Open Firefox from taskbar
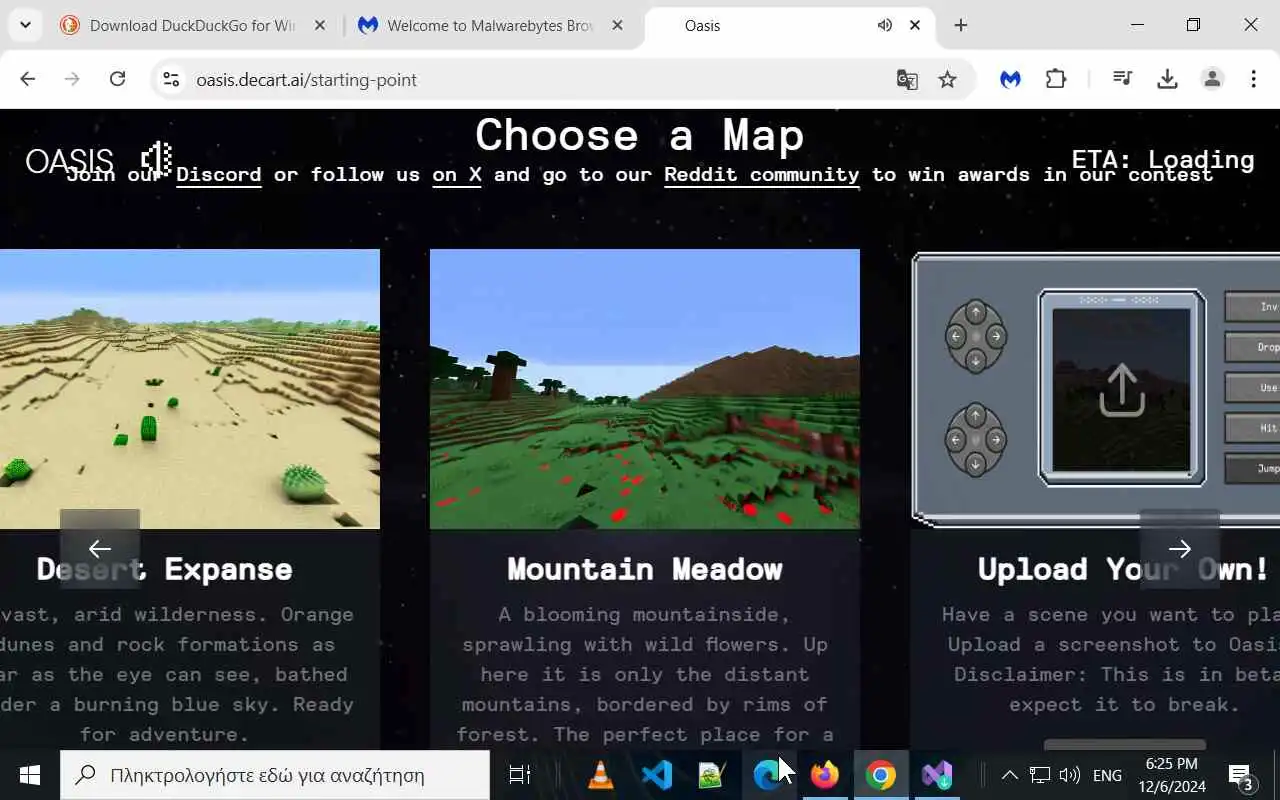 click(x=825, y=775)
